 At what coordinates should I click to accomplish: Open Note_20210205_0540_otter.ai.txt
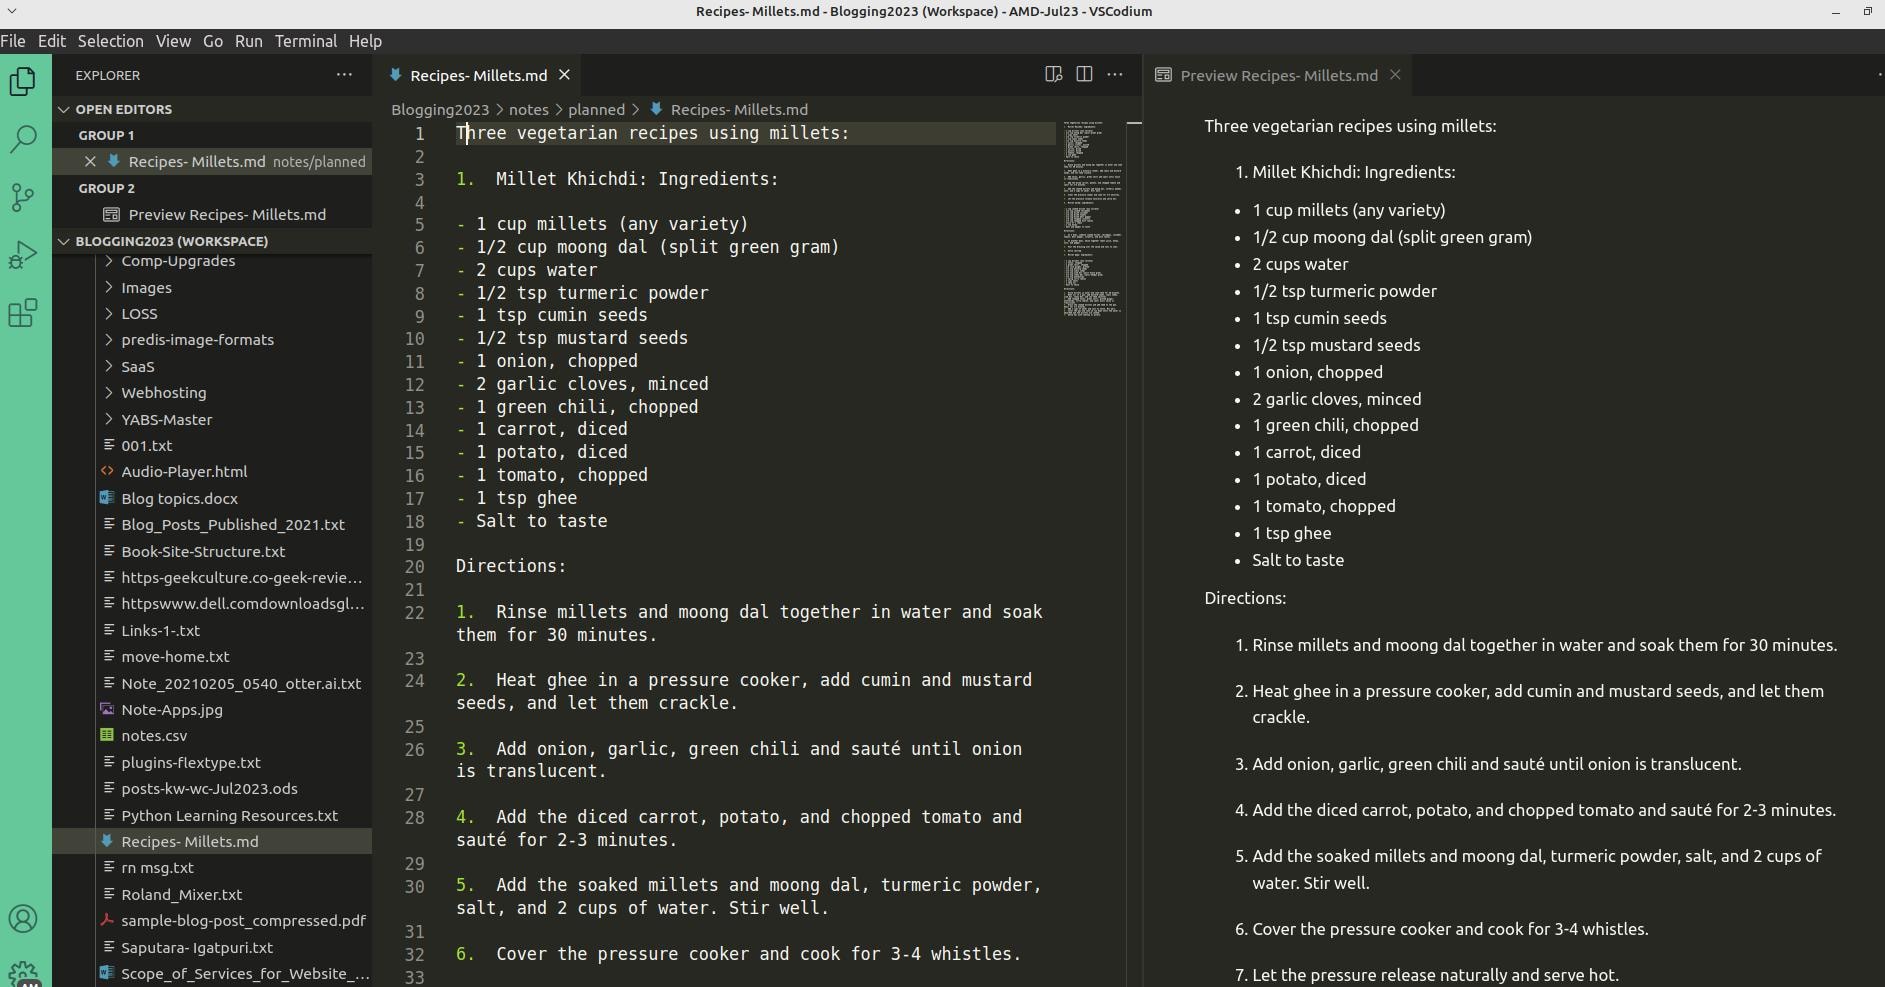coord(240,683)
